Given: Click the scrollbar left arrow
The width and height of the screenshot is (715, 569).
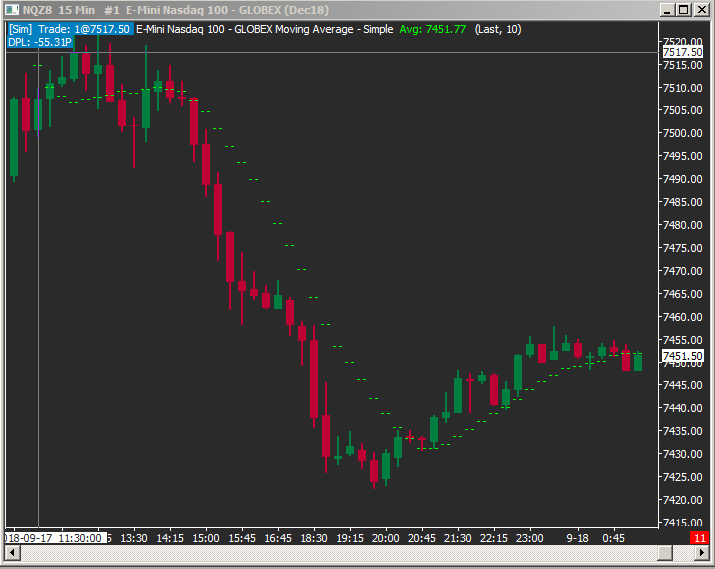Looking at the screenshot, I should (12, 553).
